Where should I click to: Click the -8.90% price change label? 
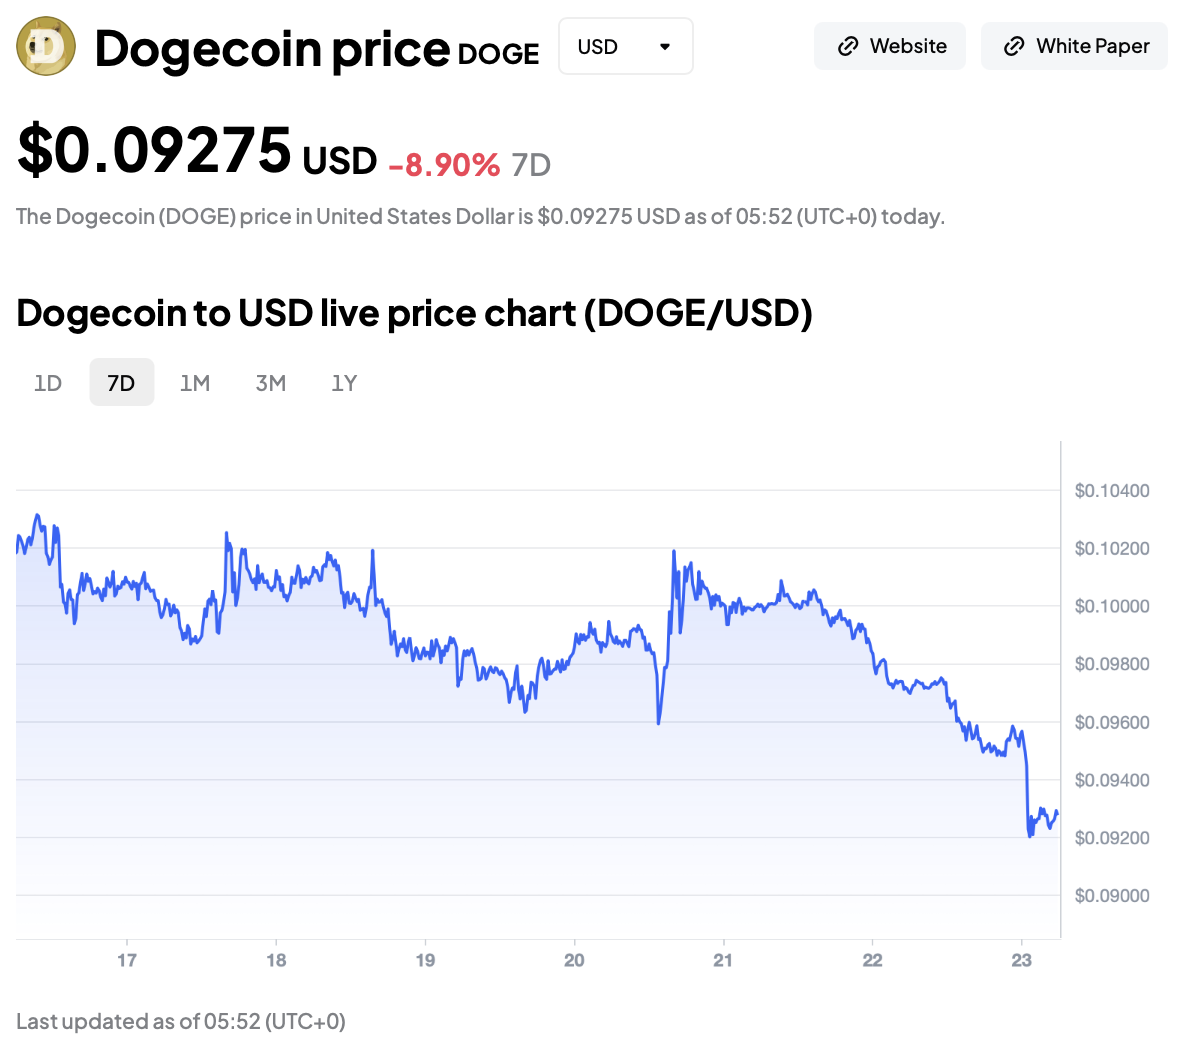coord(444,165)
